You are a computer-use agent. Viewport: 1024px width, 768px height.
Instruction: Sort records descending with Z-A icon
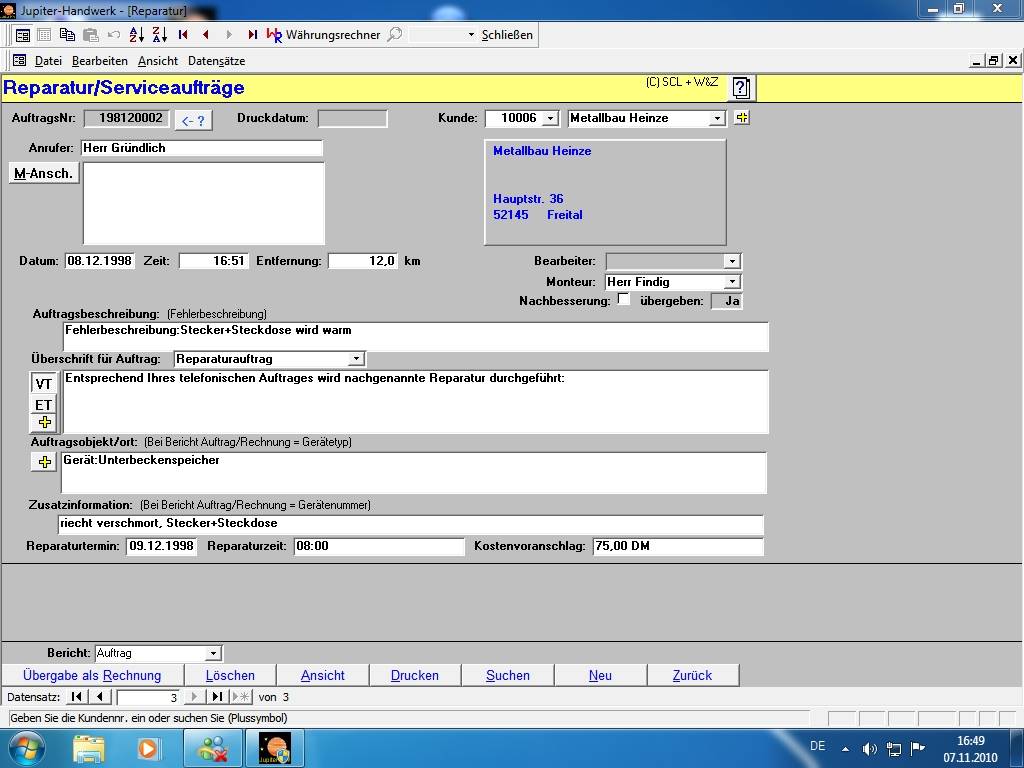[x=160, y=34]
